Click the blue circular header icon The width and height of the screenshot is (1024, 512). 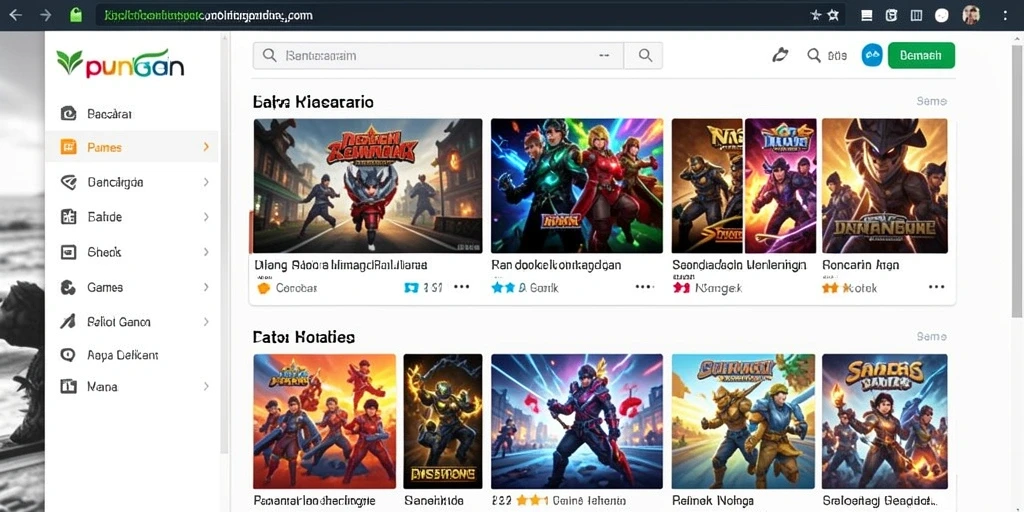click(872, 56)
